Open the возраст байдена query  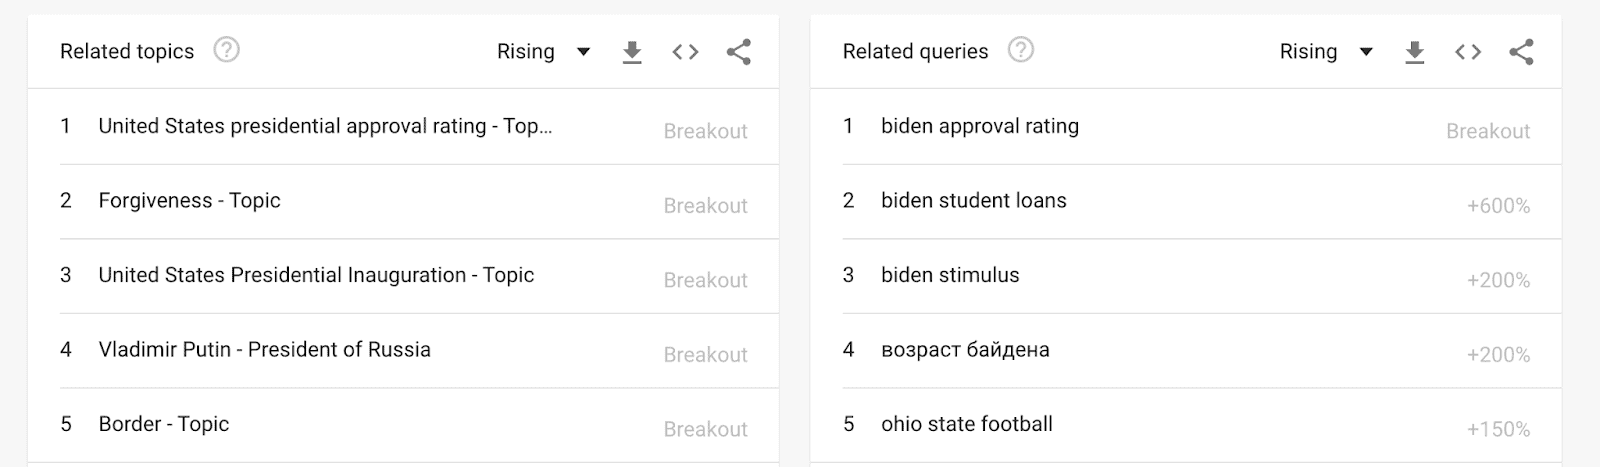tap(965, 350)
